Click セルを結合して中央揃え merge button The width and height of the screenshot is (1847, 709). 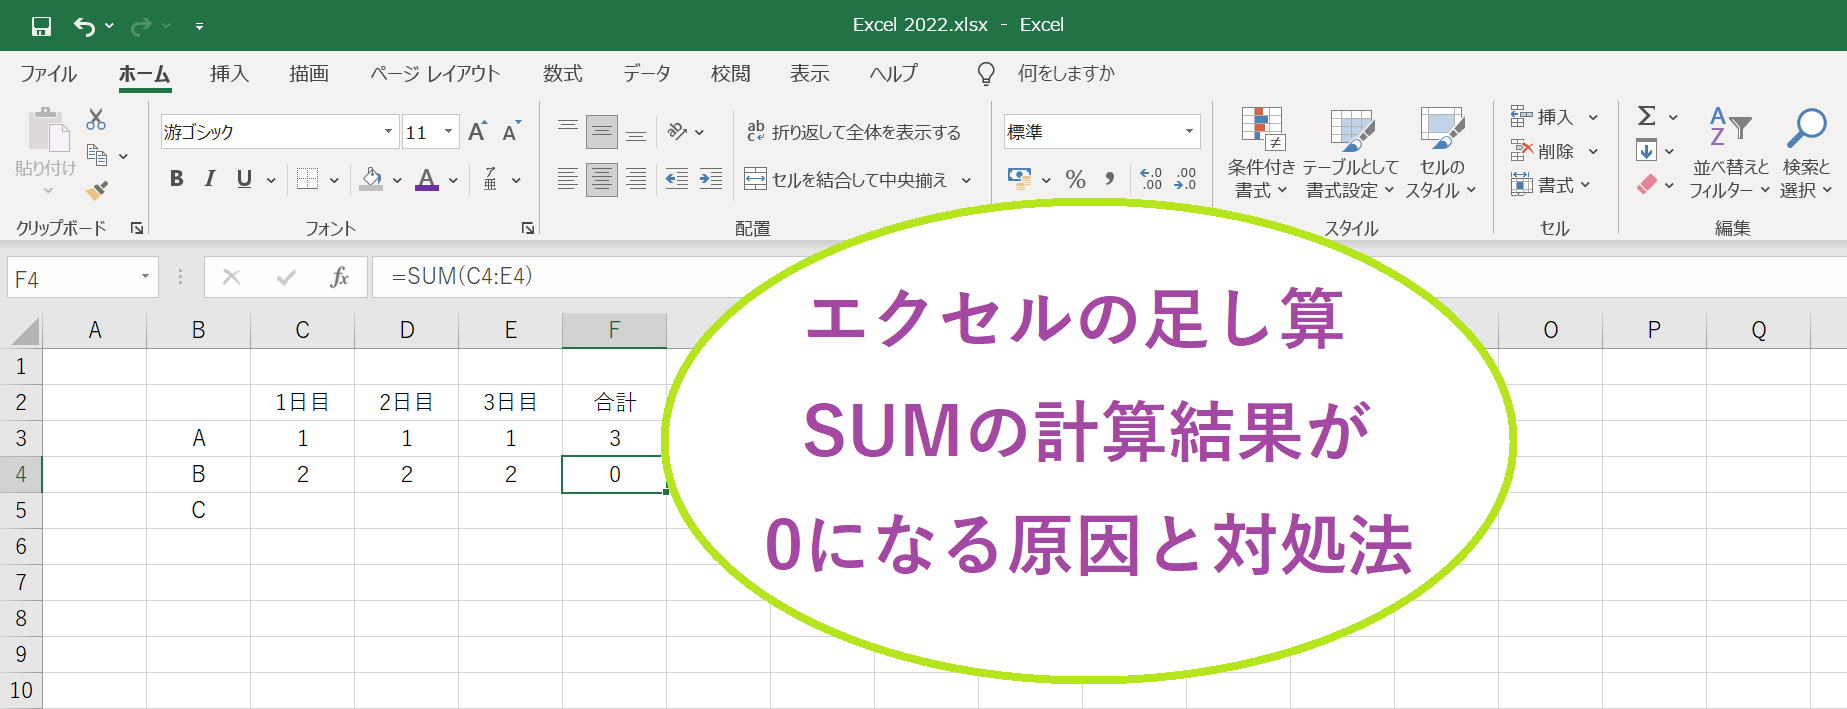[846, 180]
